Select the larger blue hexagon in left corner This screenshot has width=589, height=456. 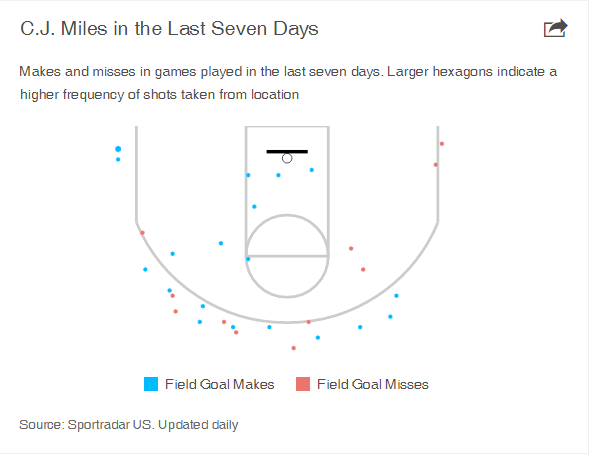pyautogui.click(x=118, y=149)
